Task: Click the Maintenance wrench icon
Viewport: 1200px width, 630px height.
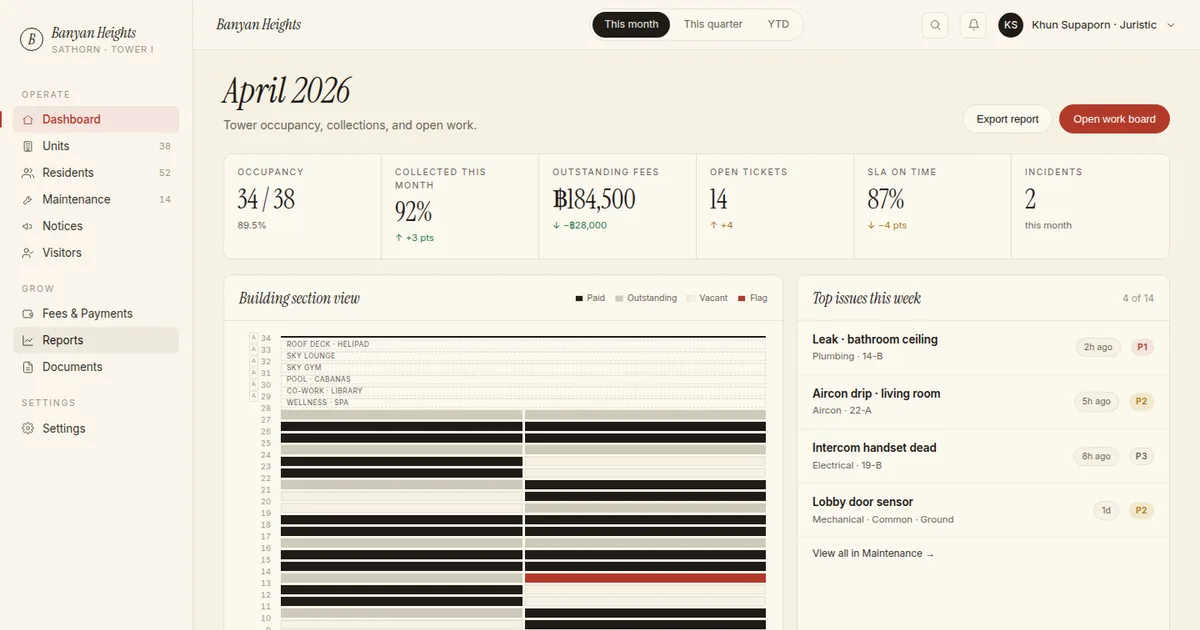Action: [28, 200]
